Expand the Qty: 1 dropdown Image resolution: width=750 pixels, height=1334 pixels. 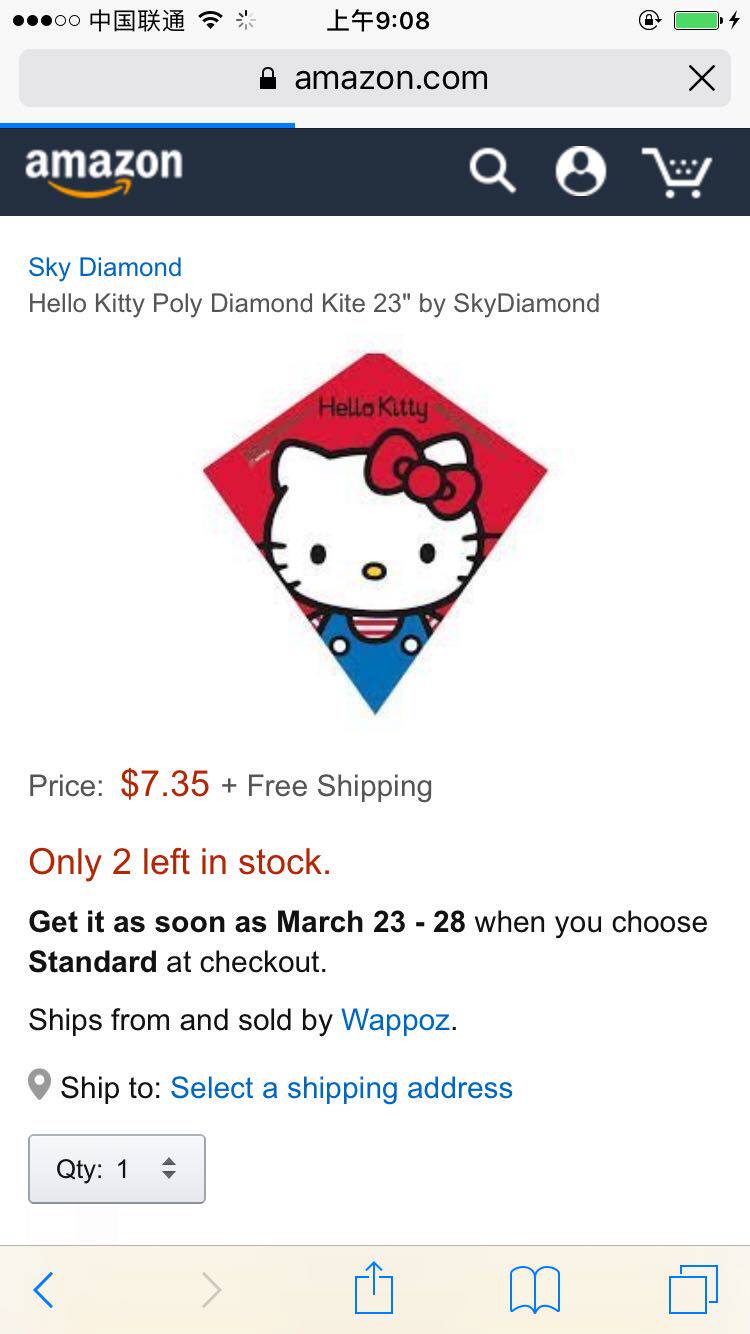[x=117, y=1169]
